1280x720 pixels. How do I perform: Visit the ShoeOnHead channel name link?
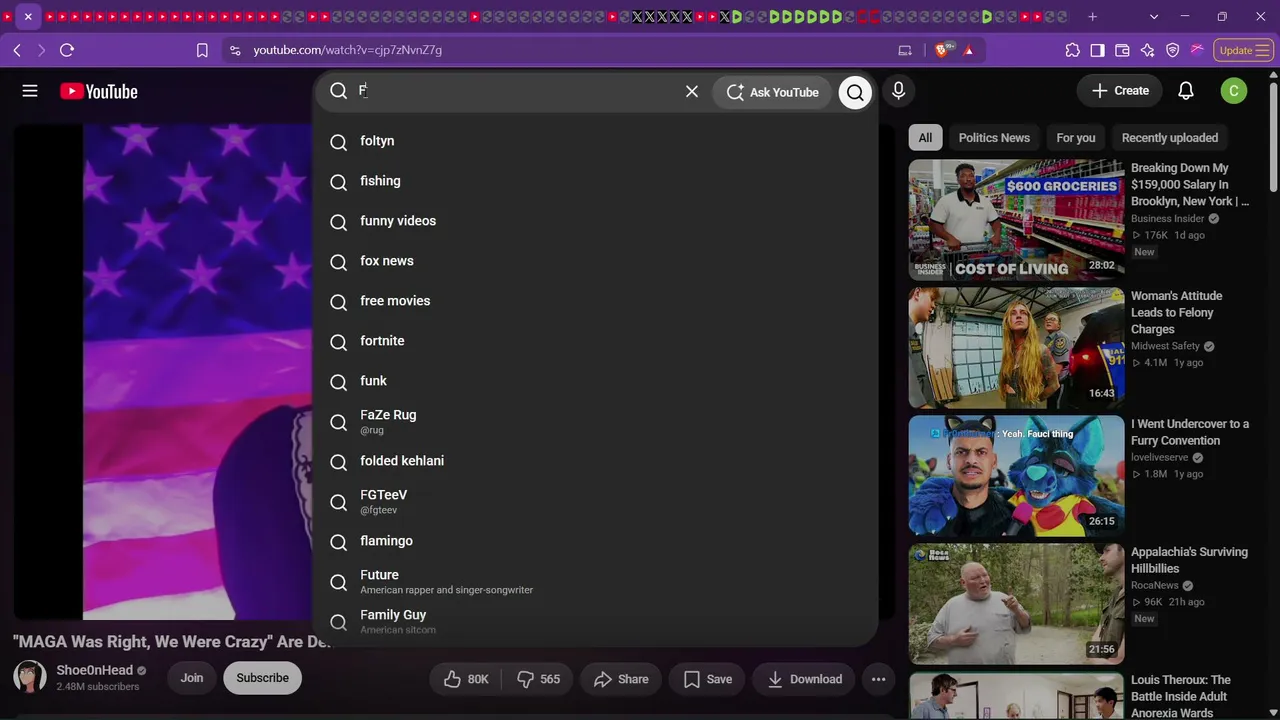point(95,670)
